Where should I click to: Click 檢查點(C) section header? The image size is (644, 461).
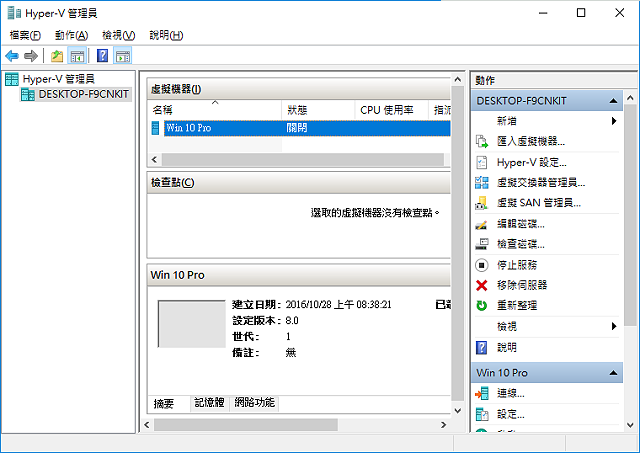(x=299, y=183)
